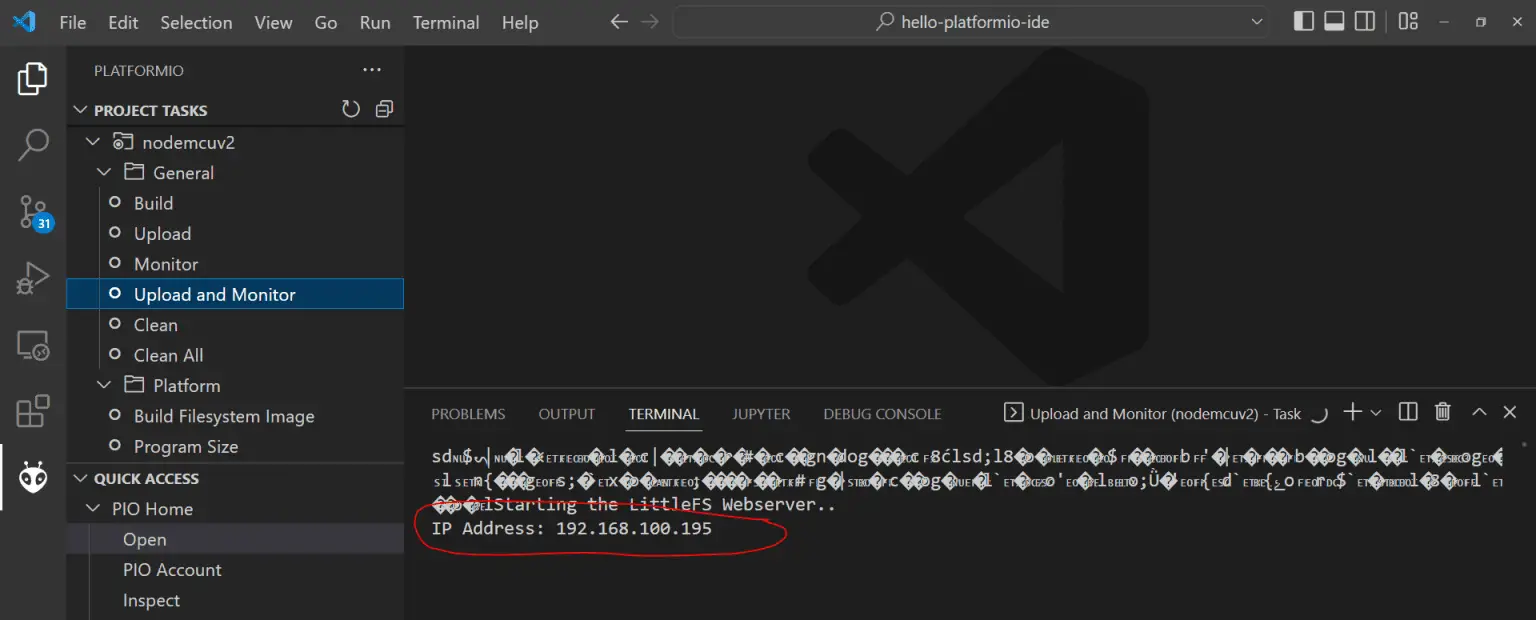Switch to the Debug Console tab
Screen dimensions: 1536x620
click(882, 414)
